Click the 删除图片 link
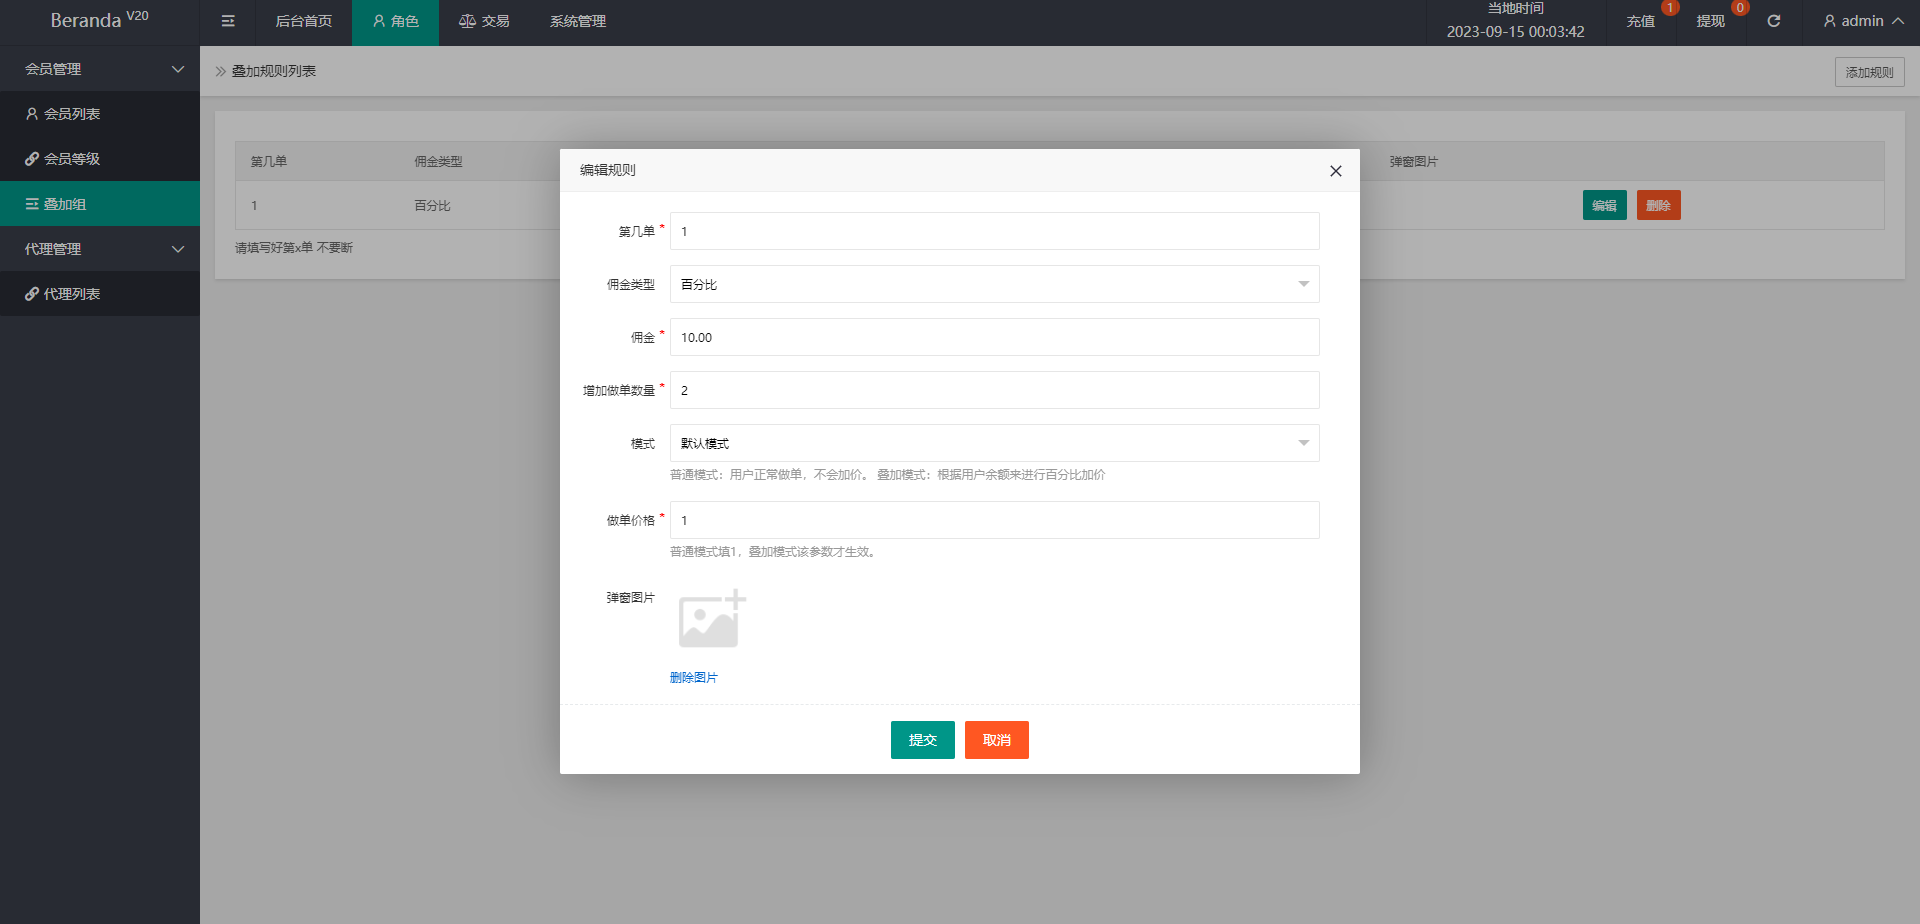 coord(693,678)
